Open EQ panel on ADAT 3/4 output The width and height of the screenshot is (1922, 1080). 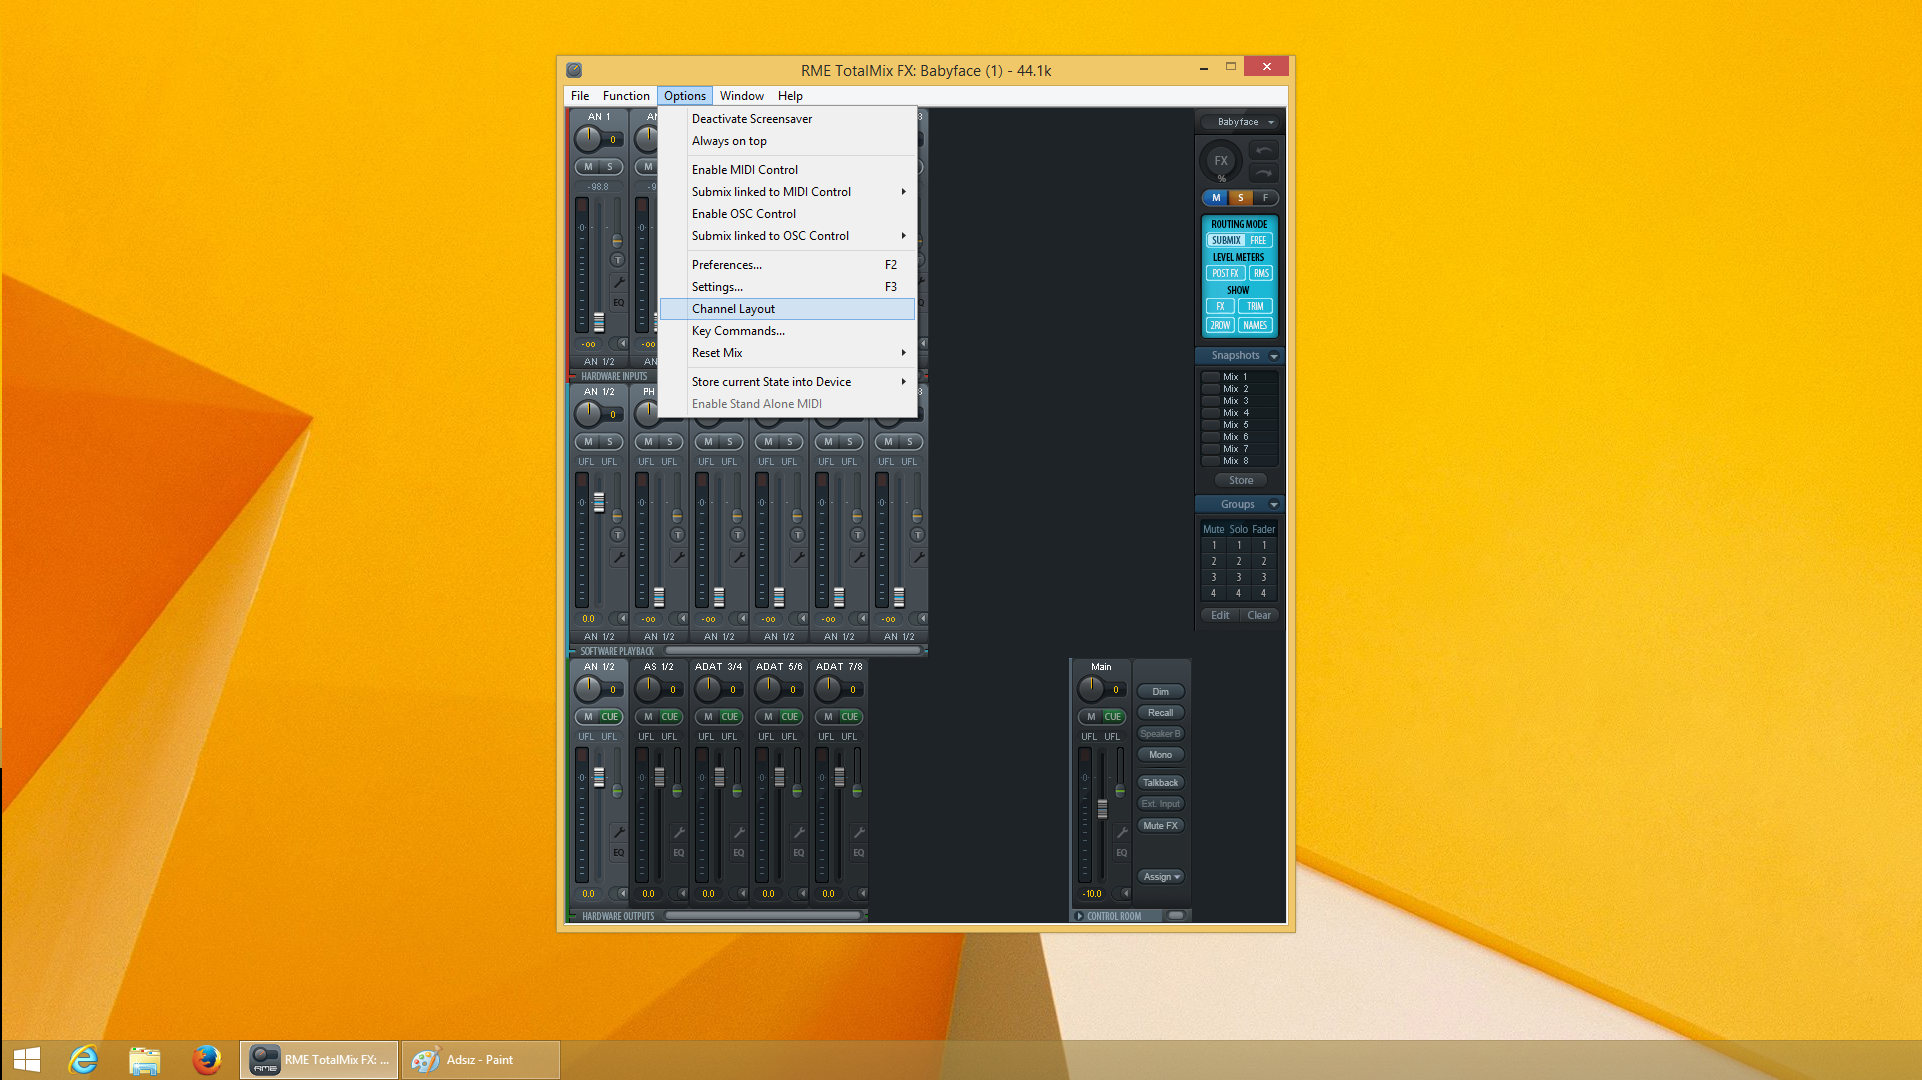pos(738,853)
